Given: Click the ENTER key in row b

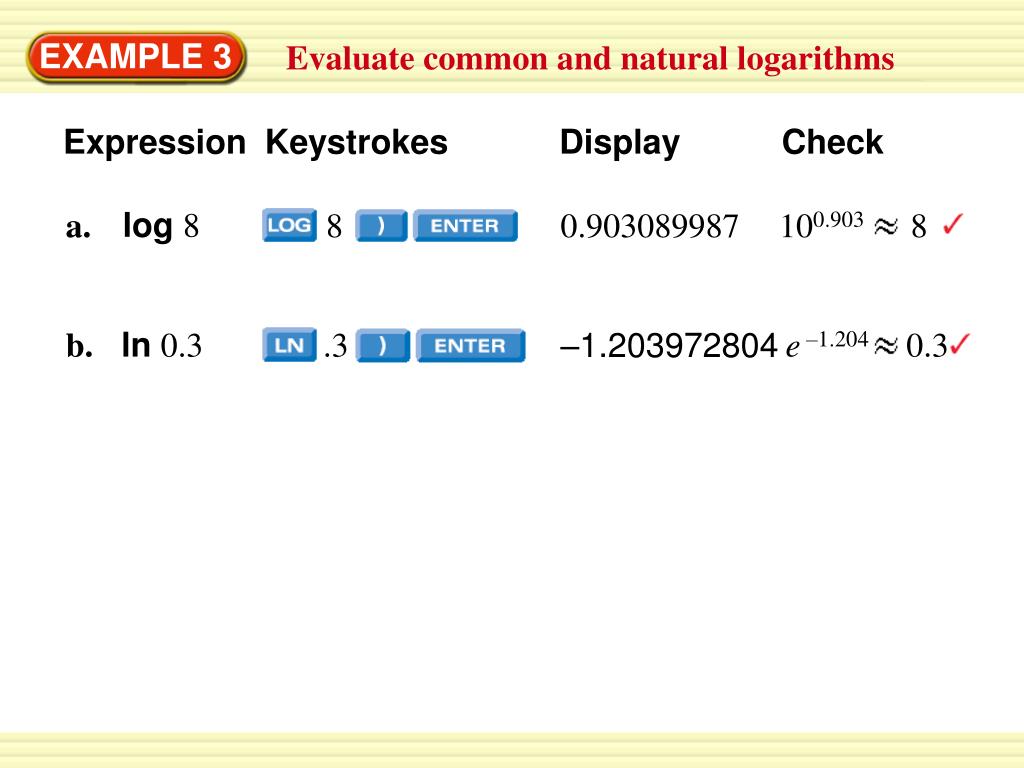Looking at the screenshot, I should (x=471, y=345).
